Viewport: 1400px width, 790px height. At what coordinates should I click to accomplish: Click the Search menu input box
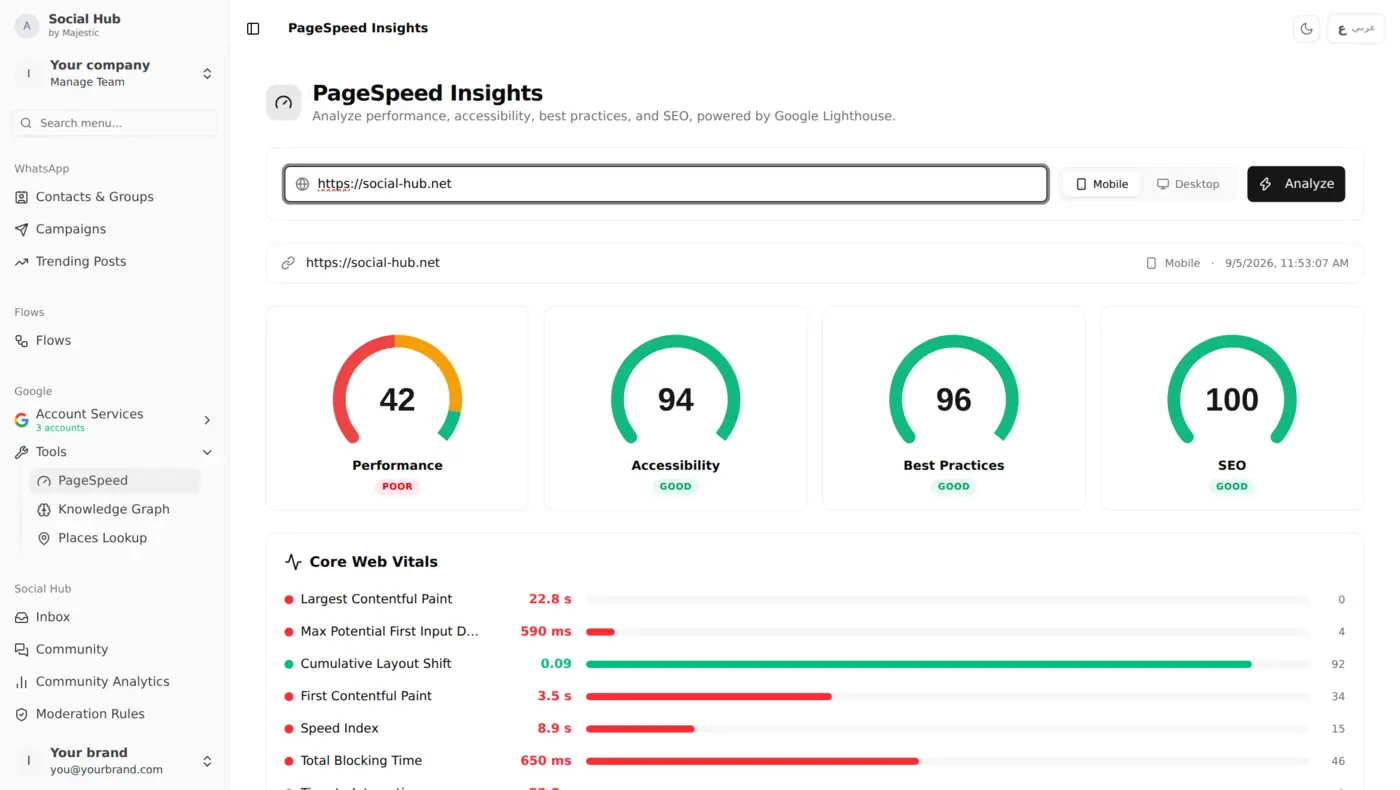point(115,123)
